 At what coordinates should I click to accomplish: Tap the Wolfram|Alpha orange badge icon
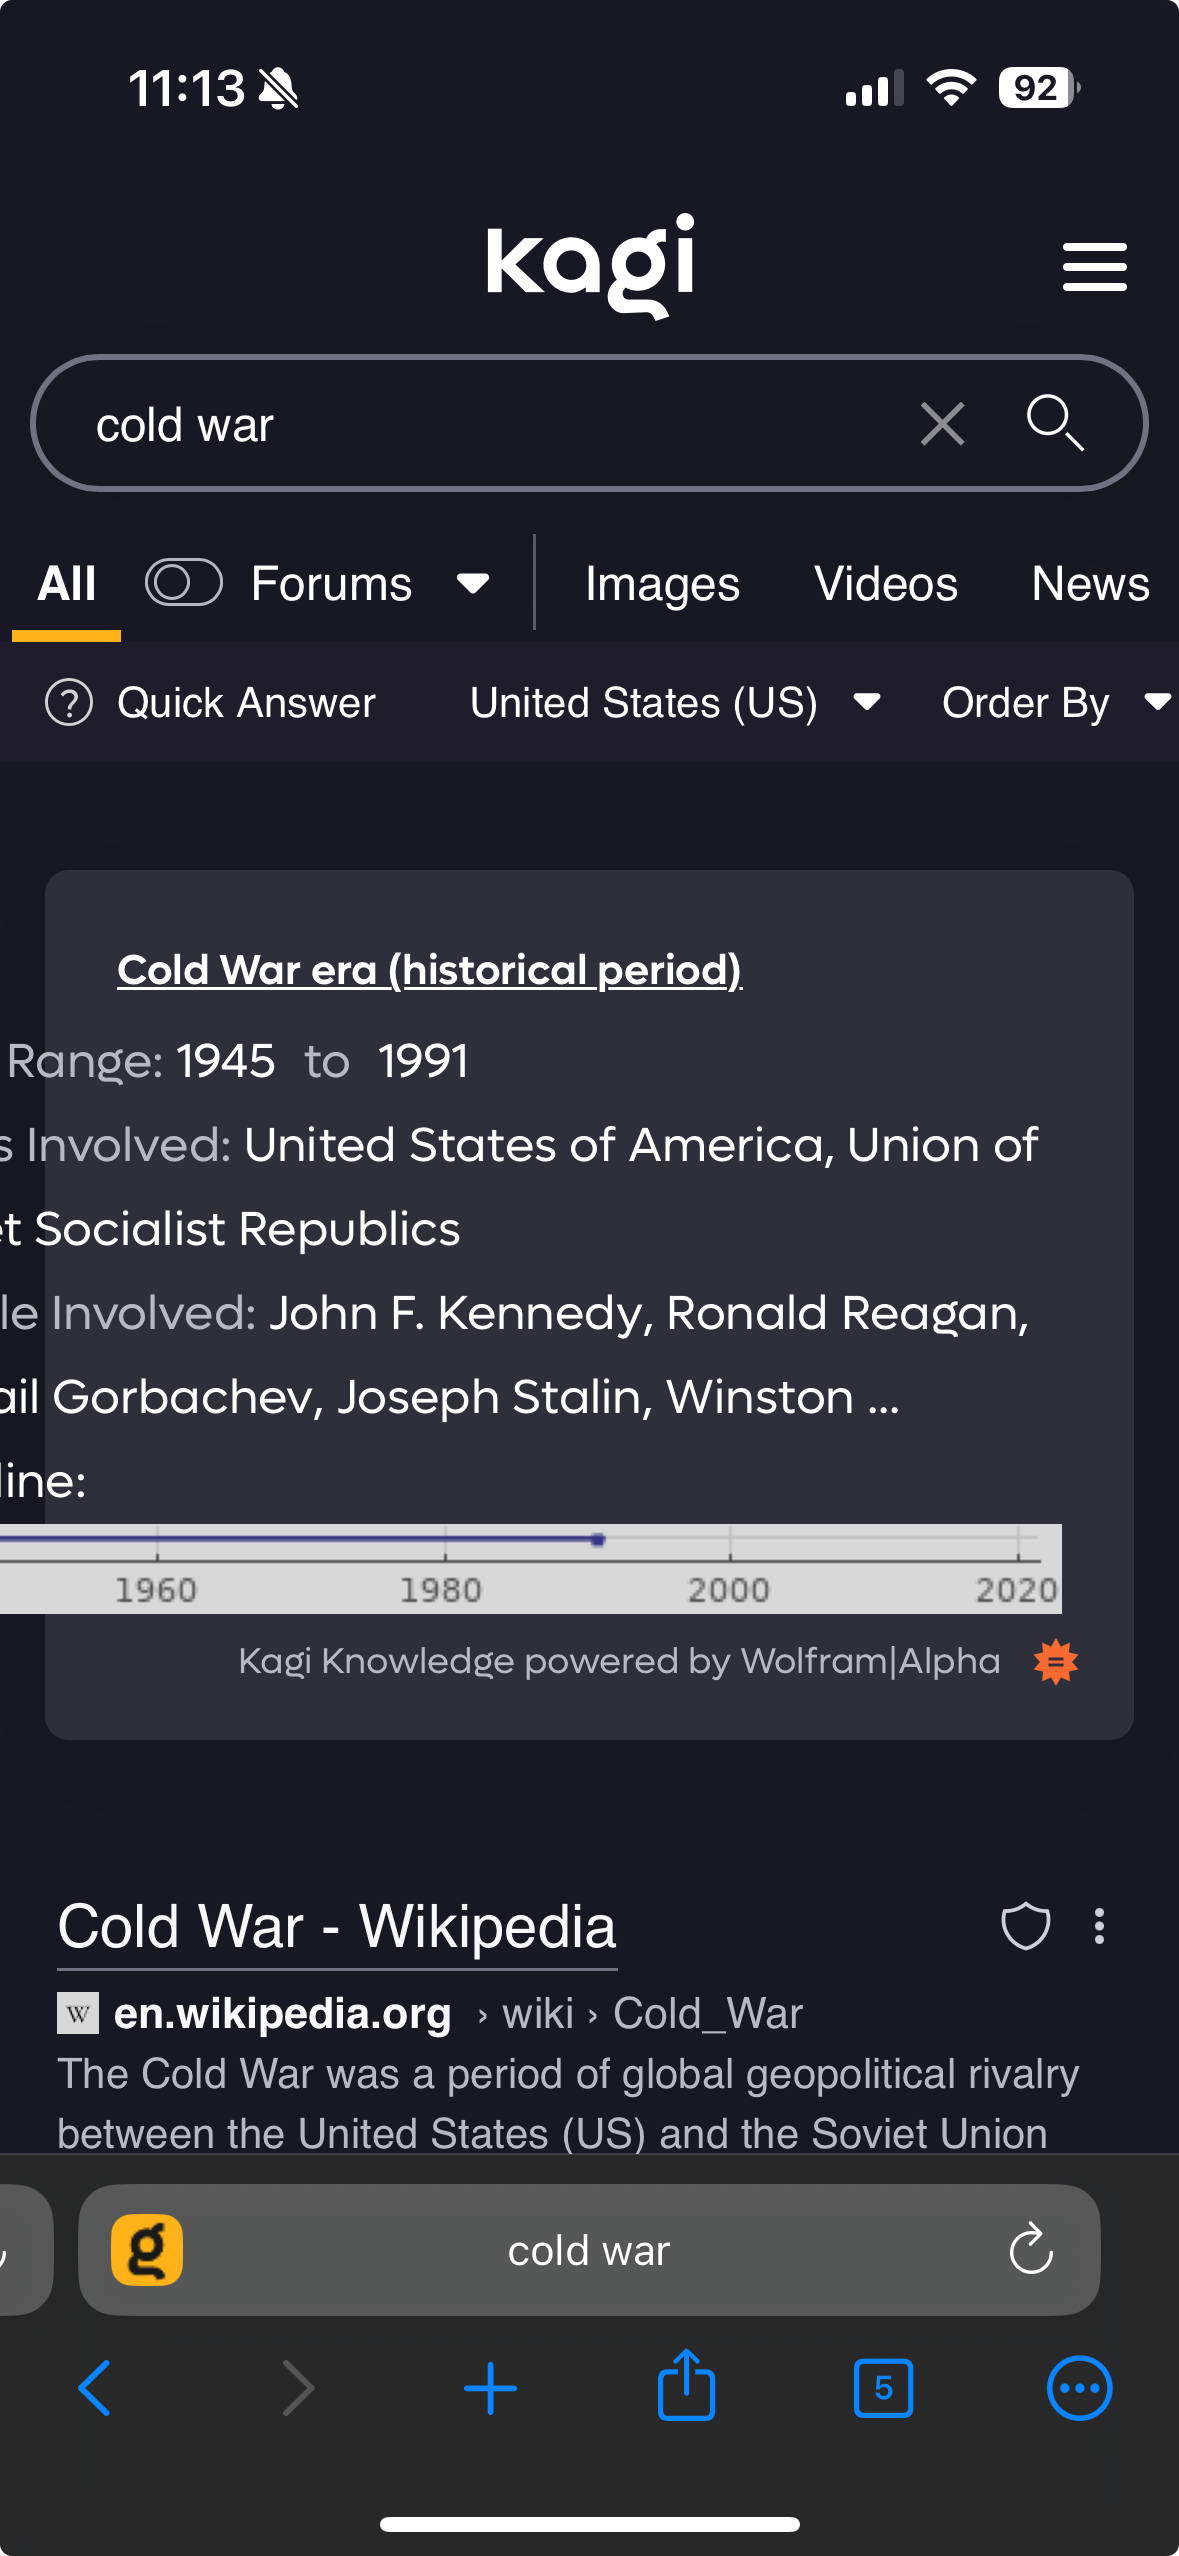click(x=1055, y=1662)
